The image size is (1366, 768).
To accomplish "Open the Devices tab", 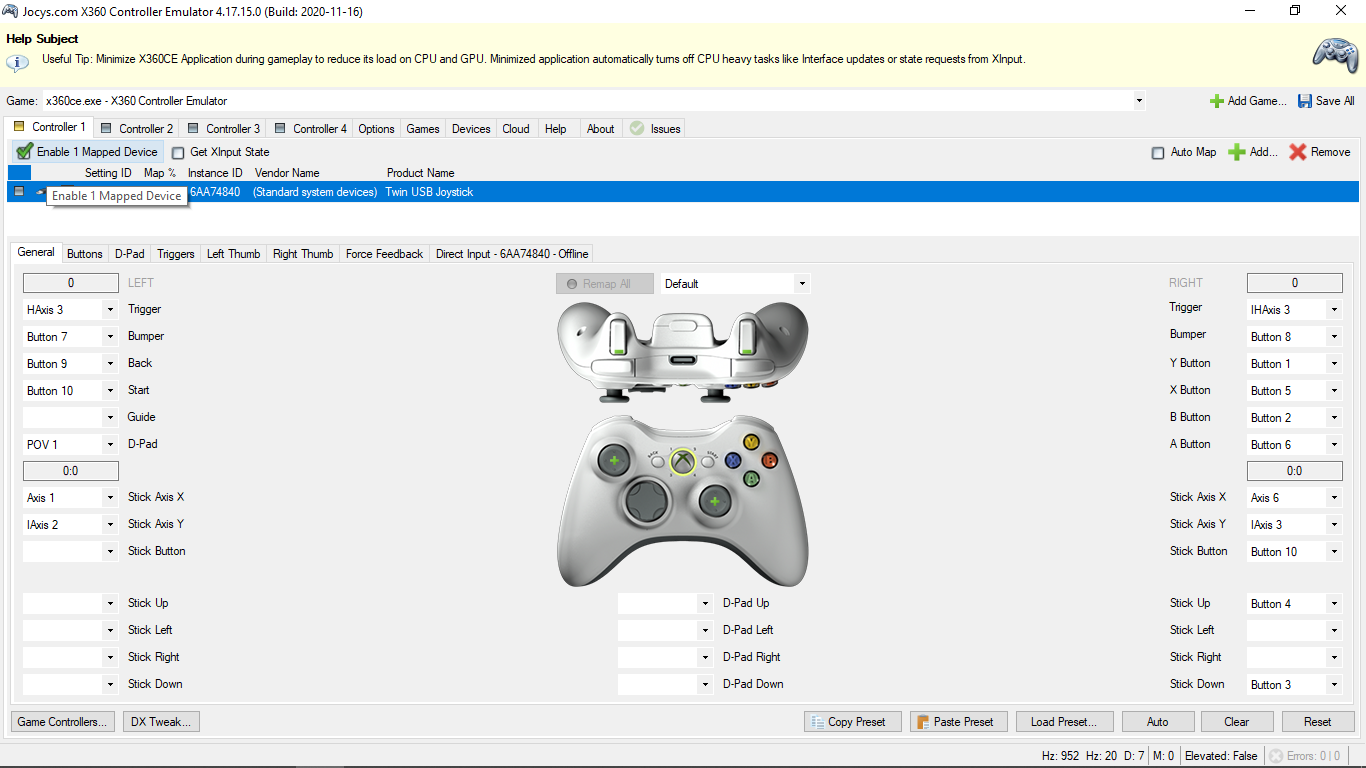I will point(471,128).
